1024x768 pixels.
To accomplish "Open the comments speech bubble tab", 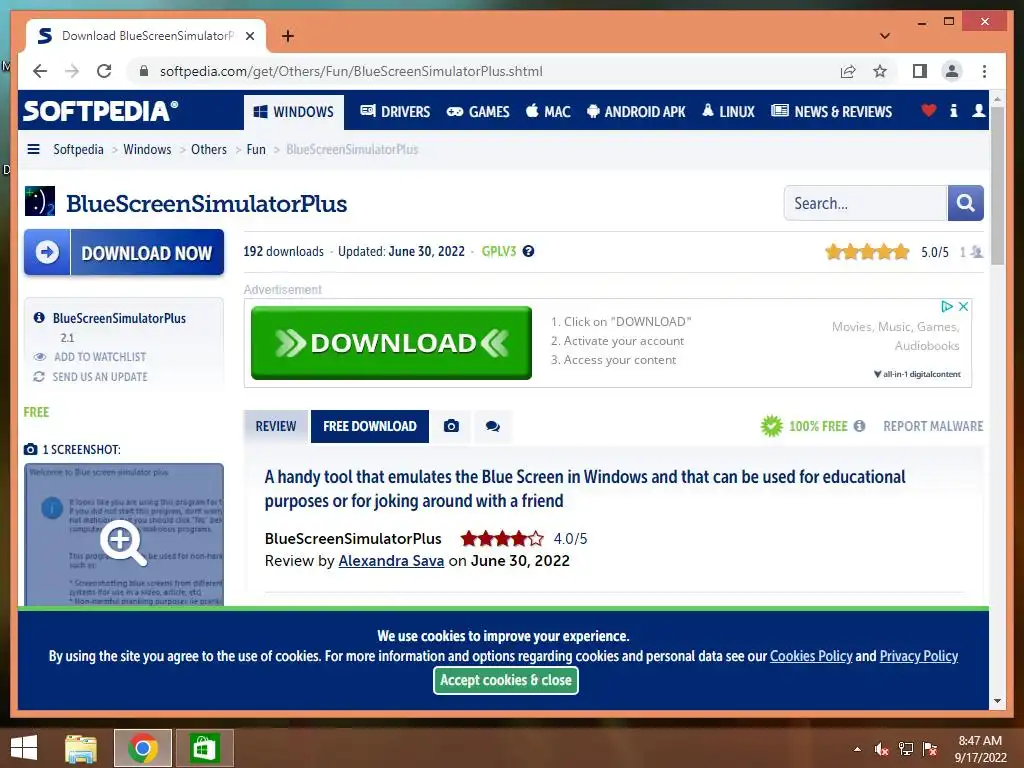I will pyautogui.click(x=493, y=426).
